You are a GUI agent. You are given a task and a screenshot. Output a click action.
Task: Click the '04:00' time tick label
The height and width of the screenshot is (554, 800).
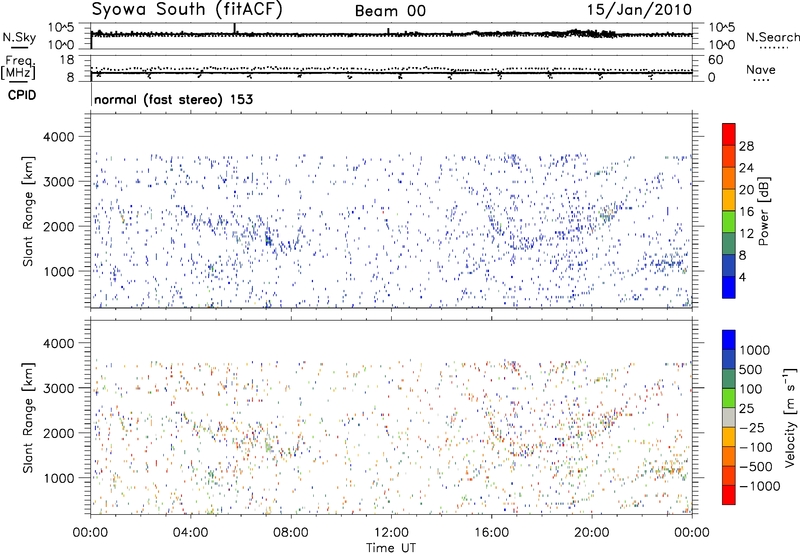click(190, 533)
